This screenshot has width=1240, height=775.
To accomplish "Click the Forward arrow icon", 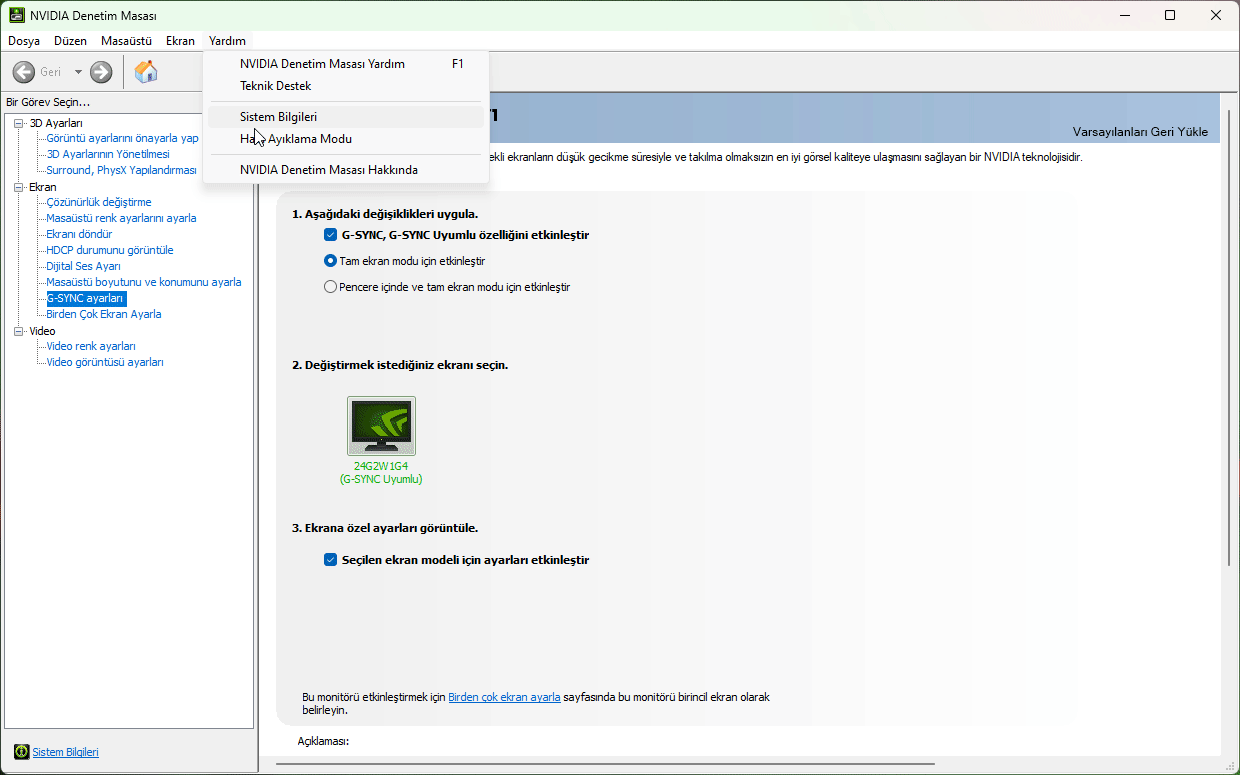I will [x=101, y=72].
